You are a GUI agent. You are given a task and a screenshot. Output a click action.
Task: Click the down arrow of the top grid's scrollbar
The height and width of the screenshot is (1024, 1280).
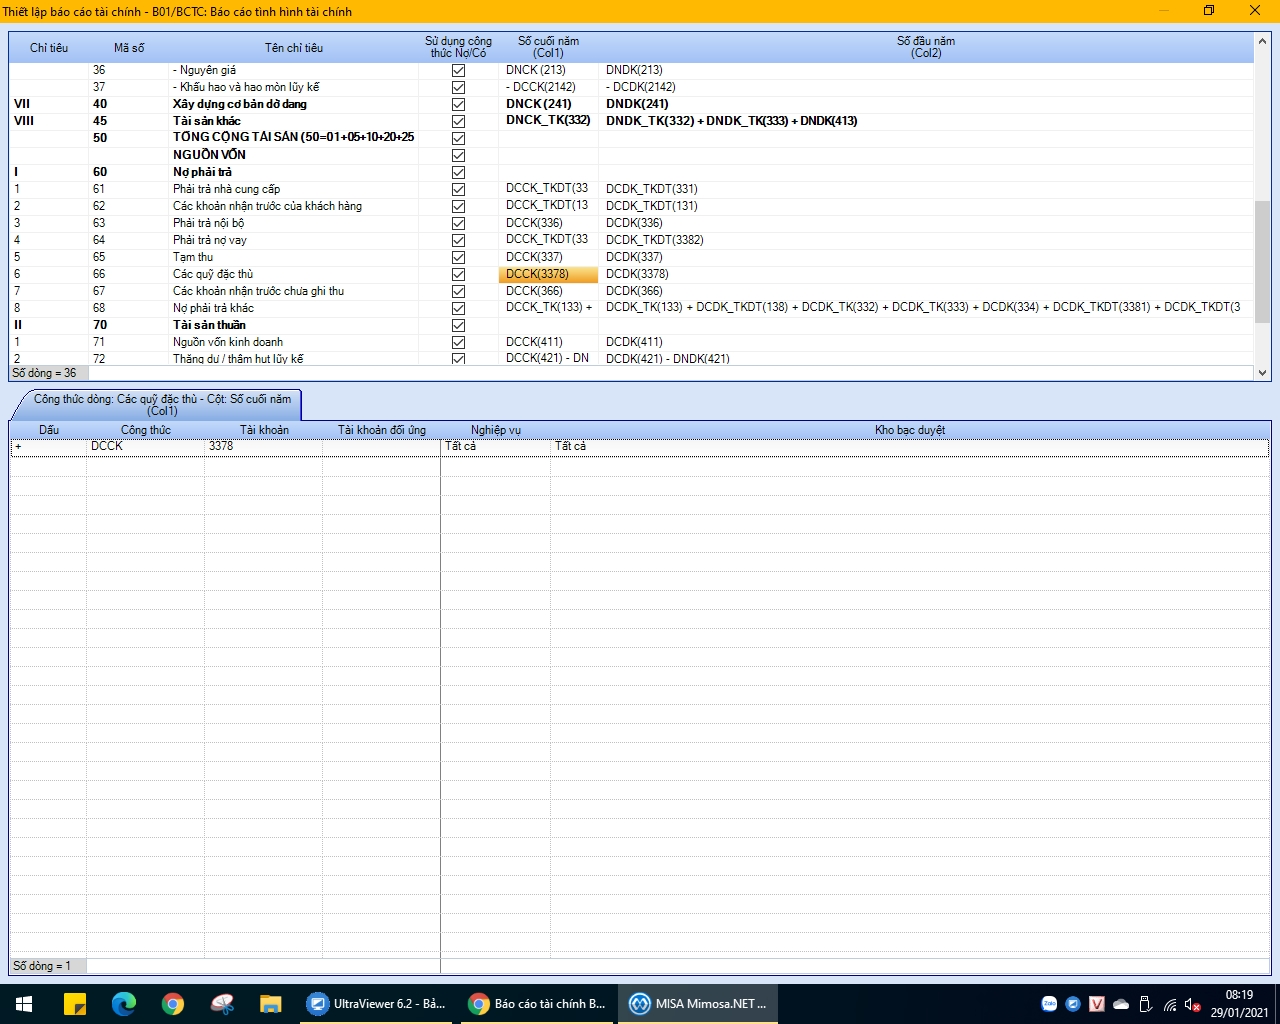[x=1262, y=372]
